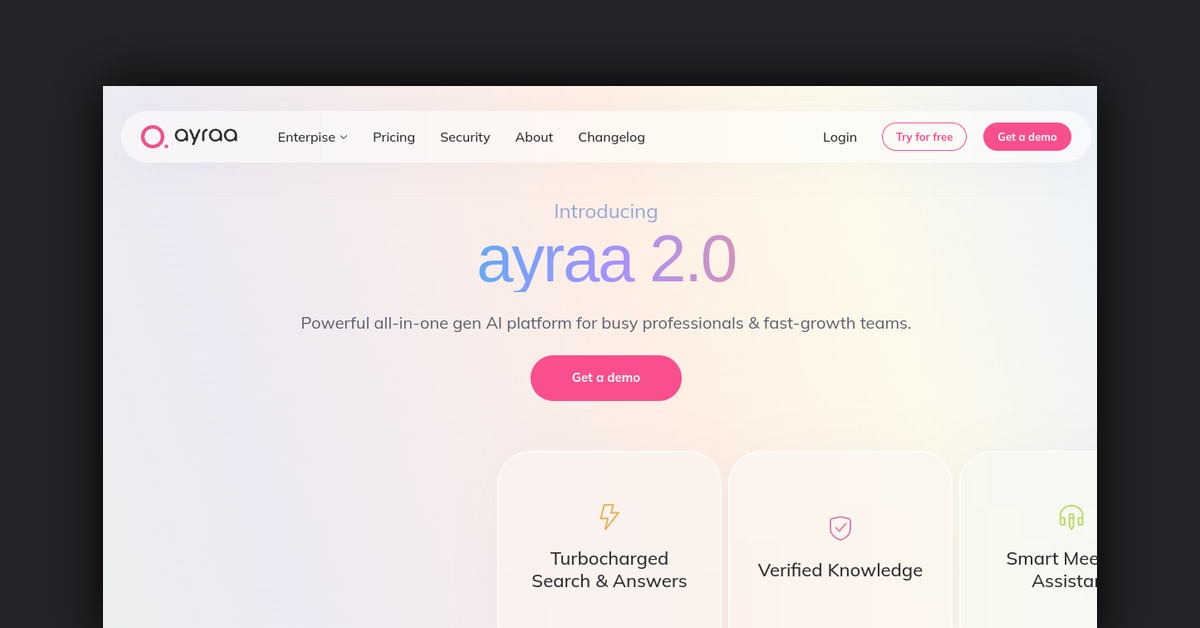Select the Turbocharged Search & Answers card
1200x628 pixels.
[609, 540]
